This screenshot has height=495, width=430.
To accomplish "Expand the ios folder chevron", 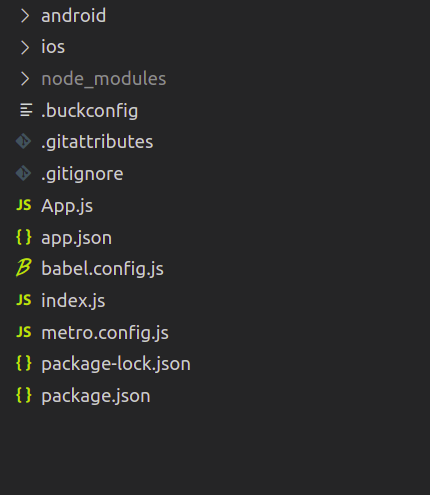I will click(x=25, y=47).
